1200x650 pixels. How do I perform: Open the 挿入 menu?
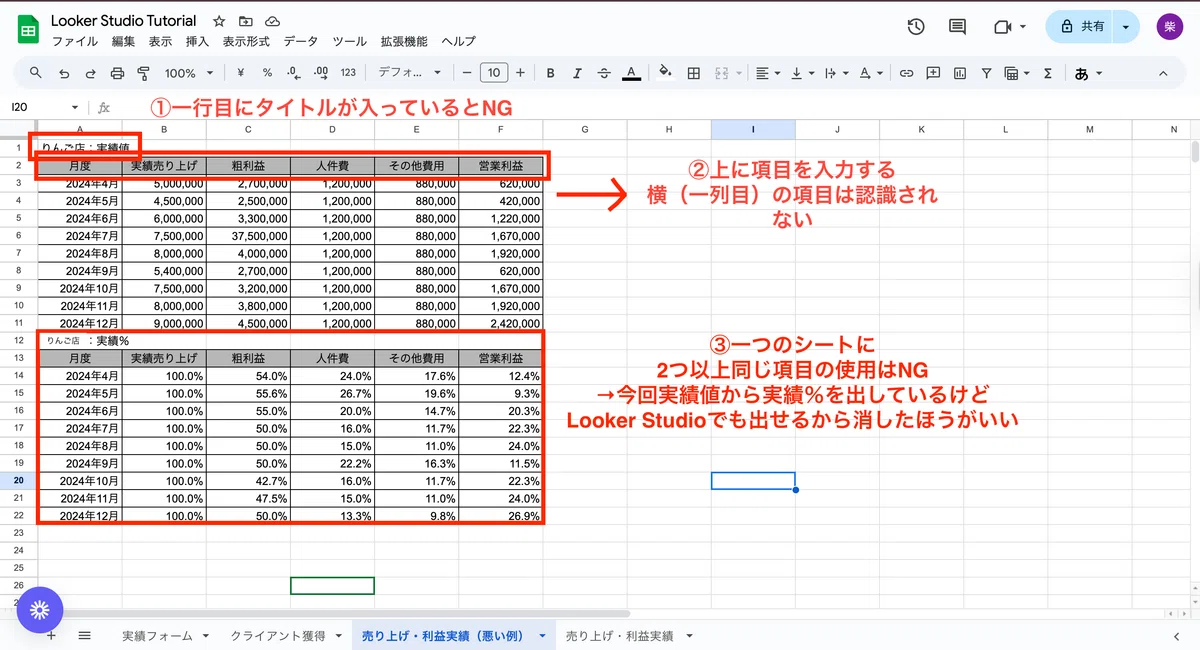pyautogui.click(x=198, y=42)
